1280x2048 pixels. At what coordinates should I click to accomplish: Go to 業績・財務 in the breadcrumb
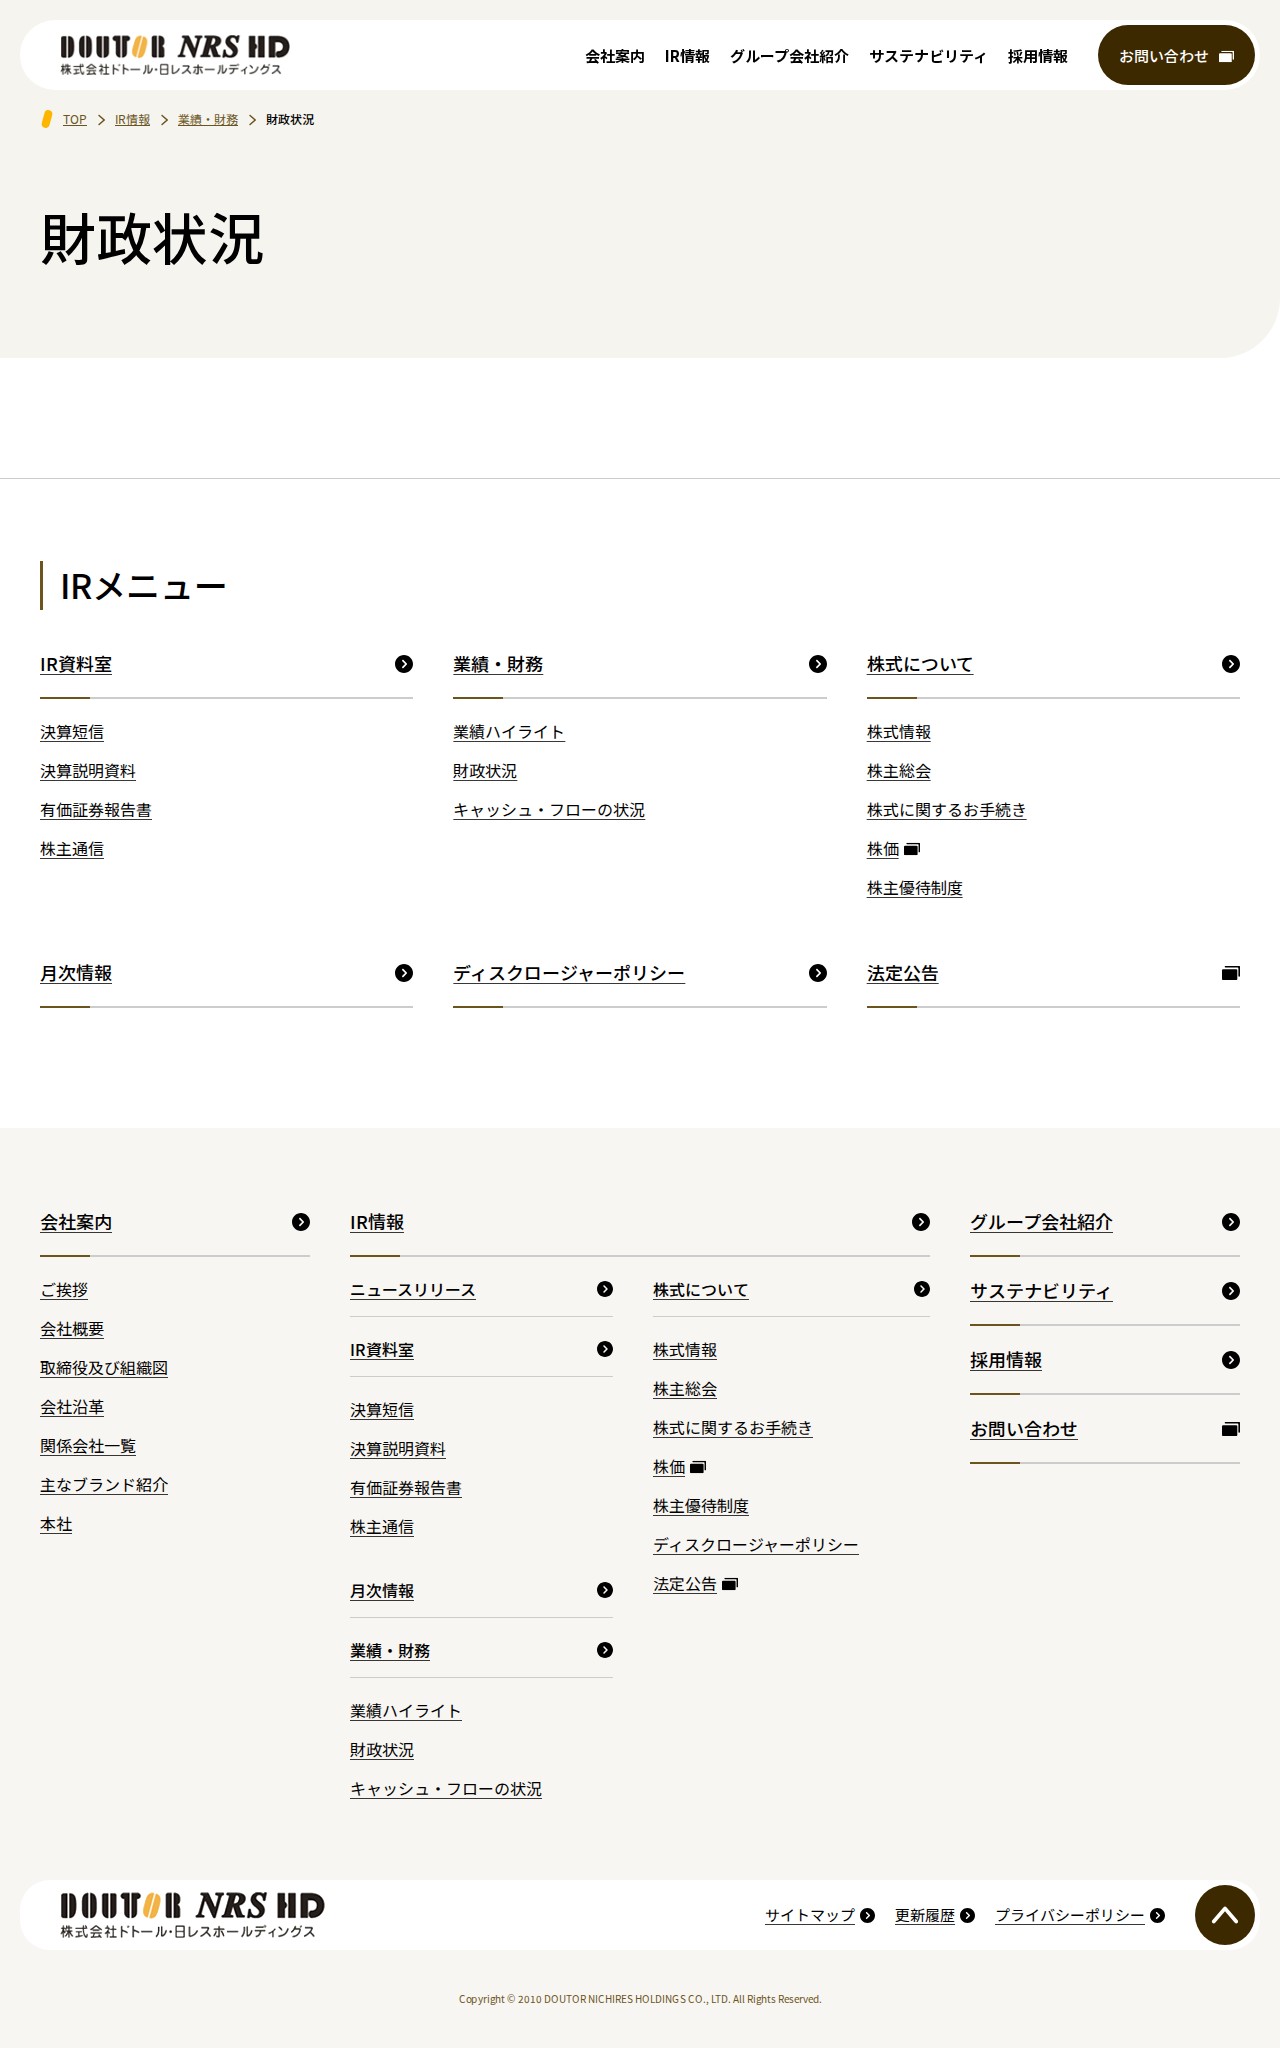point(208,120)
